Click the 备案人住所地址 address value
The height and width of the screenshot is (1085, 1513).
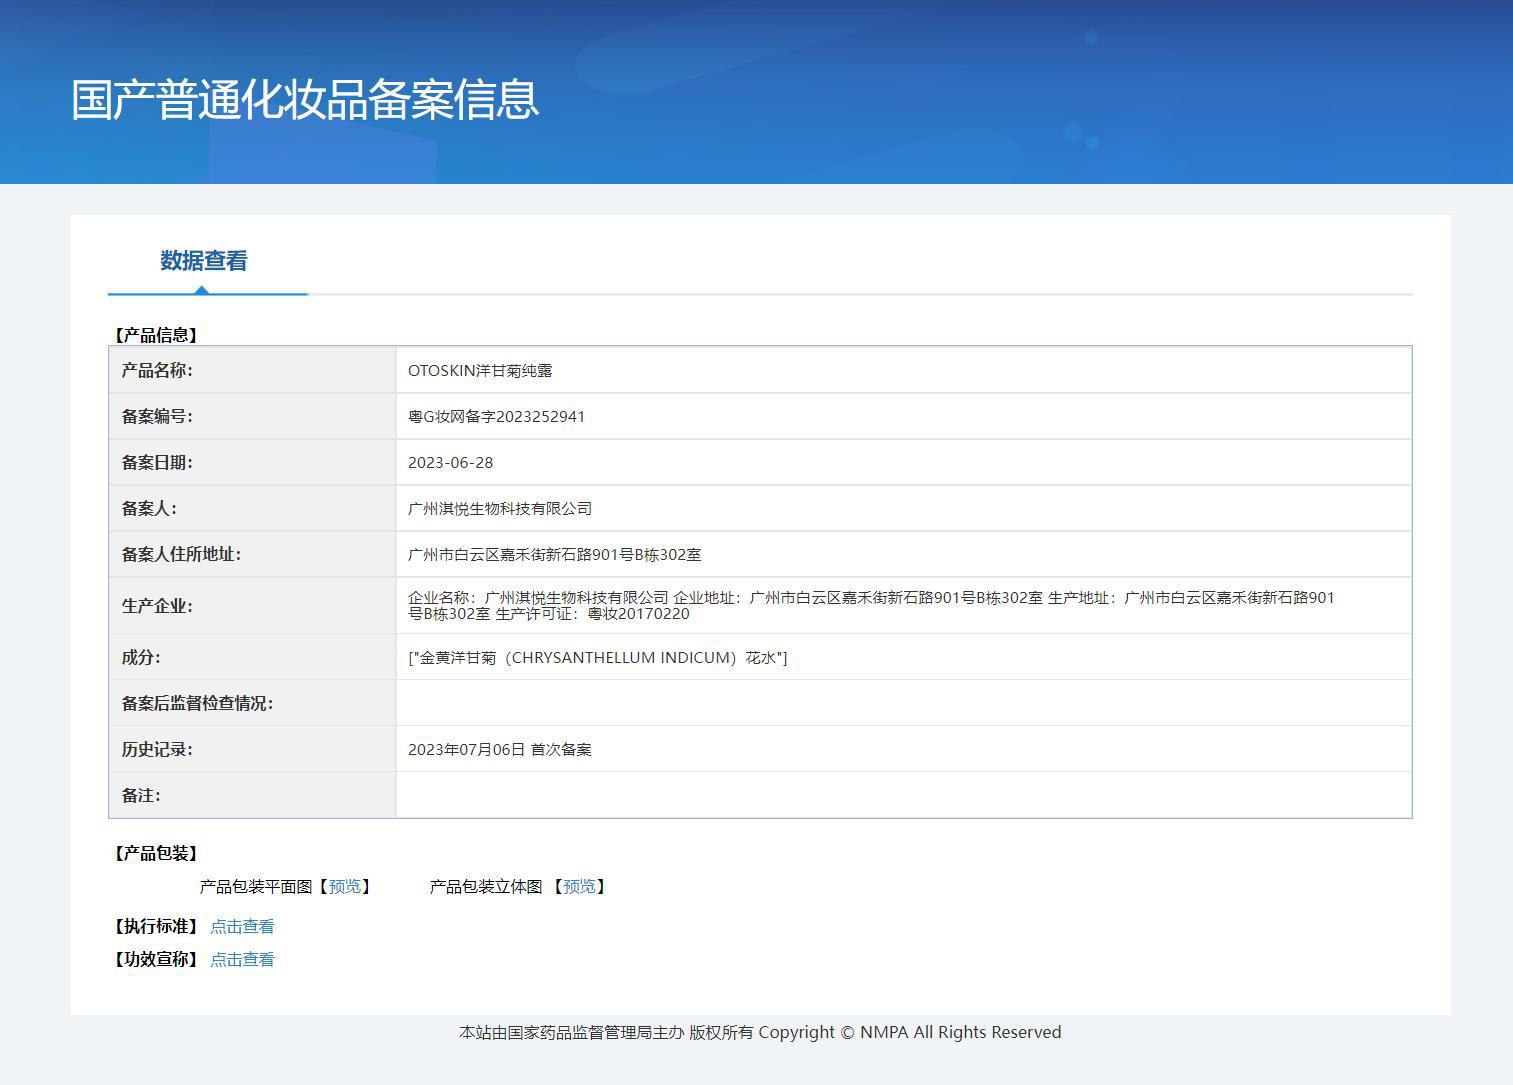coord(554,555)
